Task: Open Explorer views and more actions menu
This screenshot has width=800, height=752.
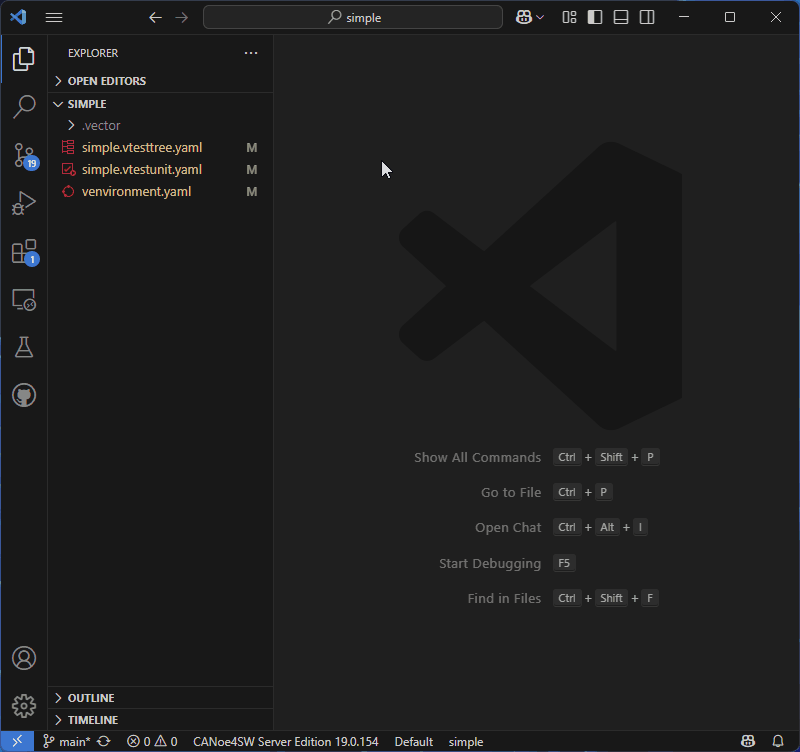Action: click(x=251, y=53)
